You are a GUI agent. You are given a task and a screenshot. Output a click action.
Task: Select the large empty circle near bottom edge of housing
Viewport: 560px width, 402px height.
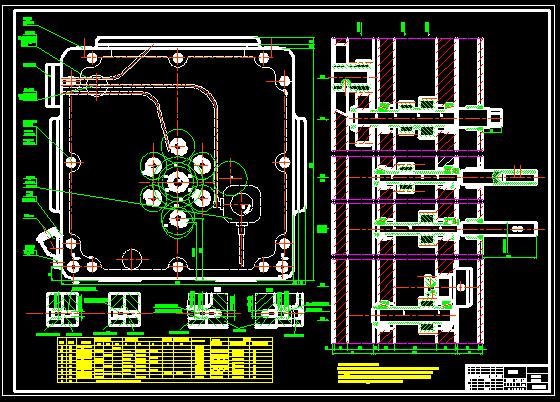132,259
